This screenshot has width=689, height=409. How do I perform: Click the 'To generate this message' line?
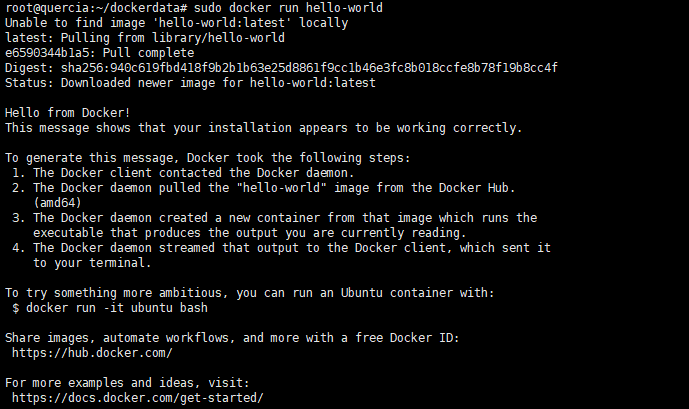pos(208,158)
